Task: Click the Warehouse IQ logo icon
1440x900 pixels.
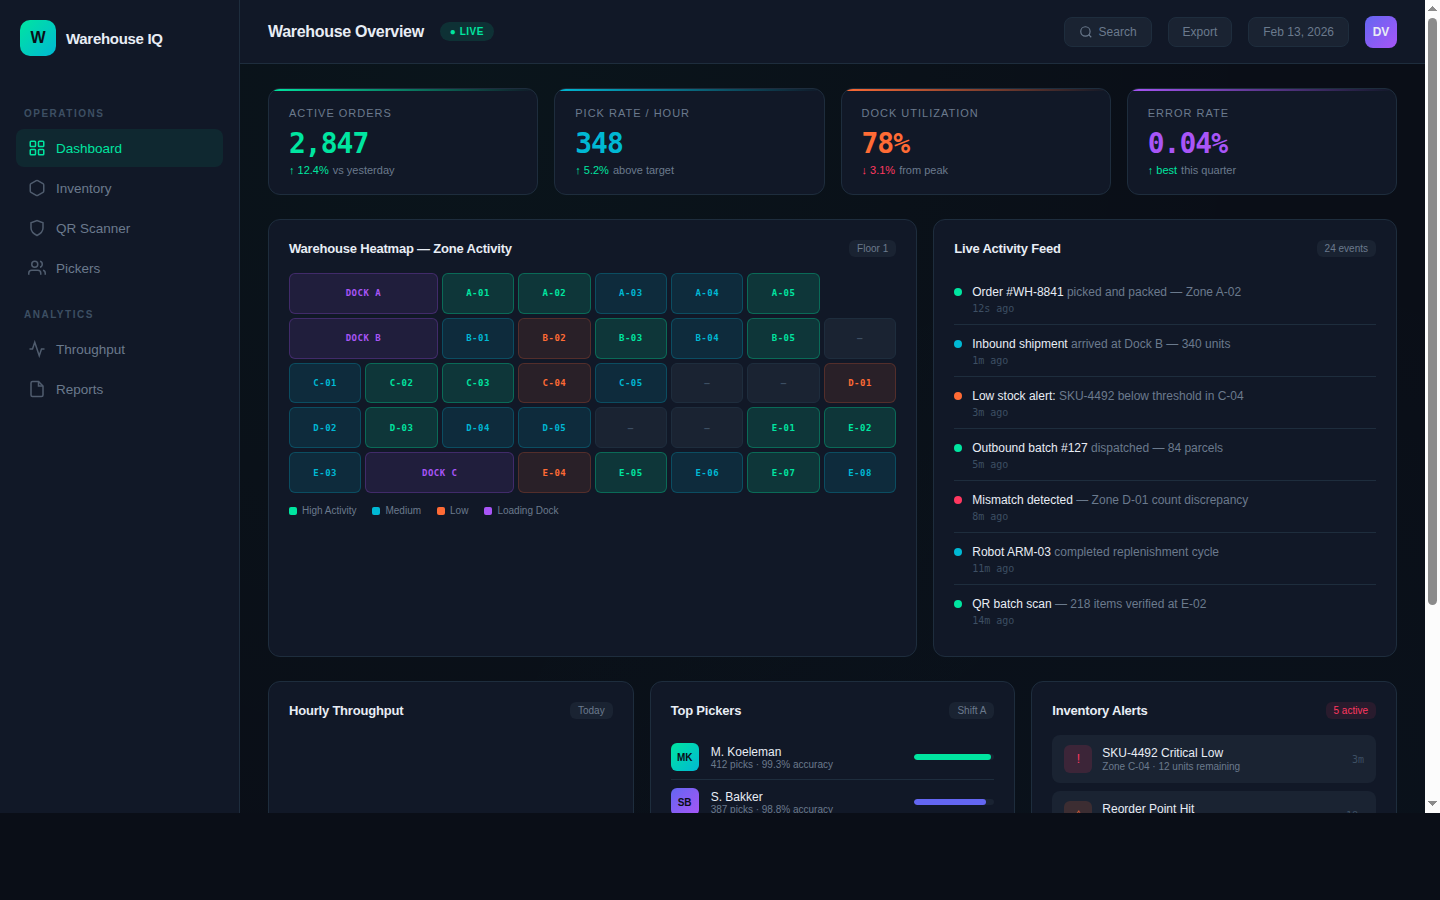Action: pyautogui.click(x=38, y=38)
